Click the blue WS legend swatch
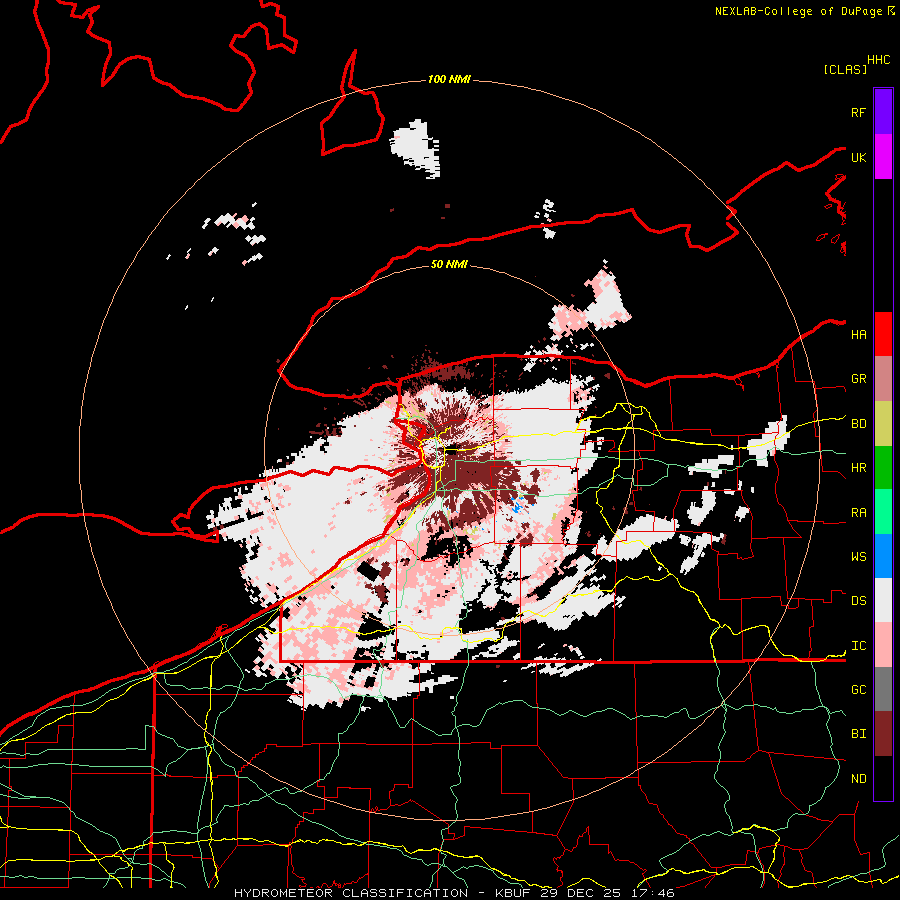 883,556
